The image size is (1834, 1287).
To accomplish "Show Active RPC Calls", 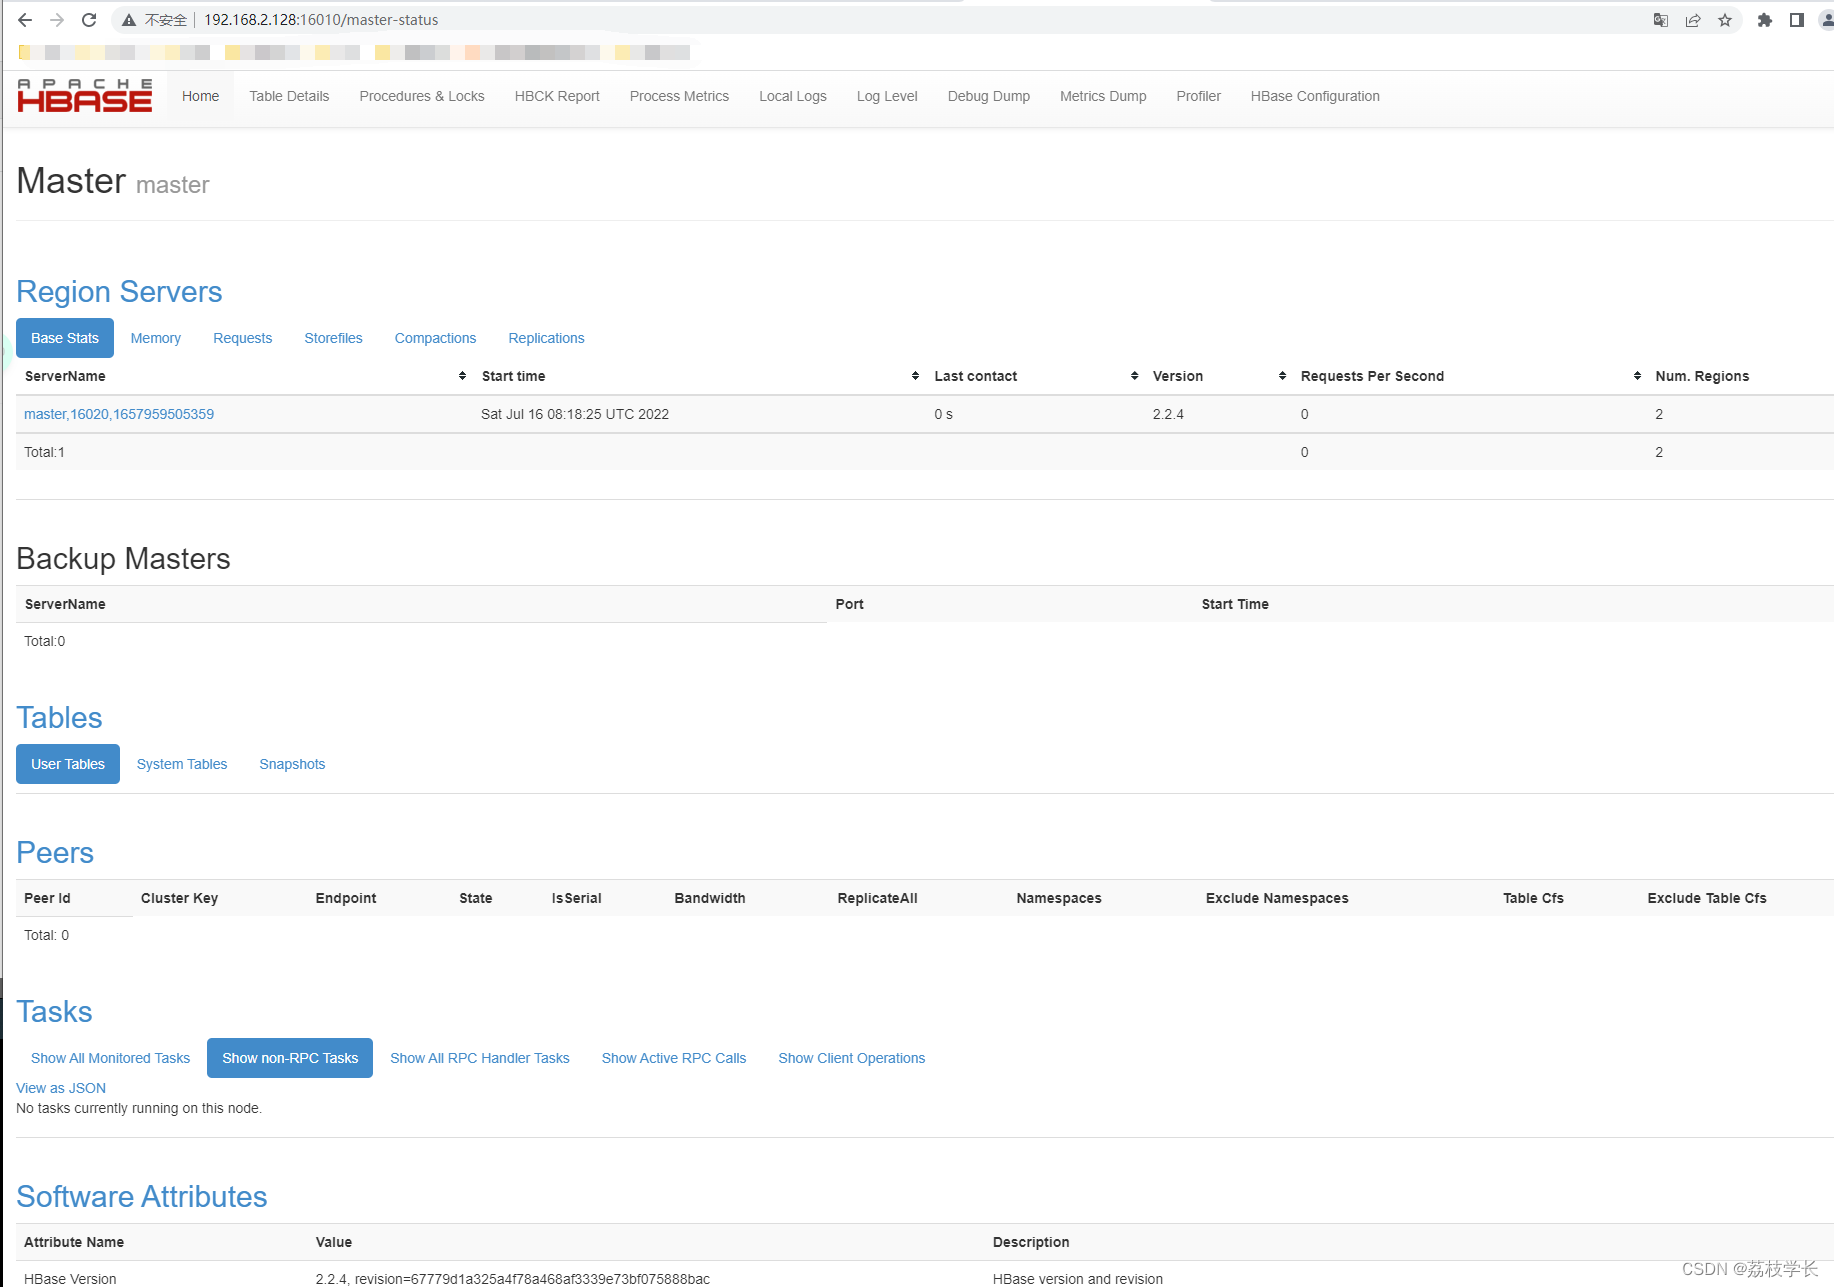I will click(x=674, y=1058).
